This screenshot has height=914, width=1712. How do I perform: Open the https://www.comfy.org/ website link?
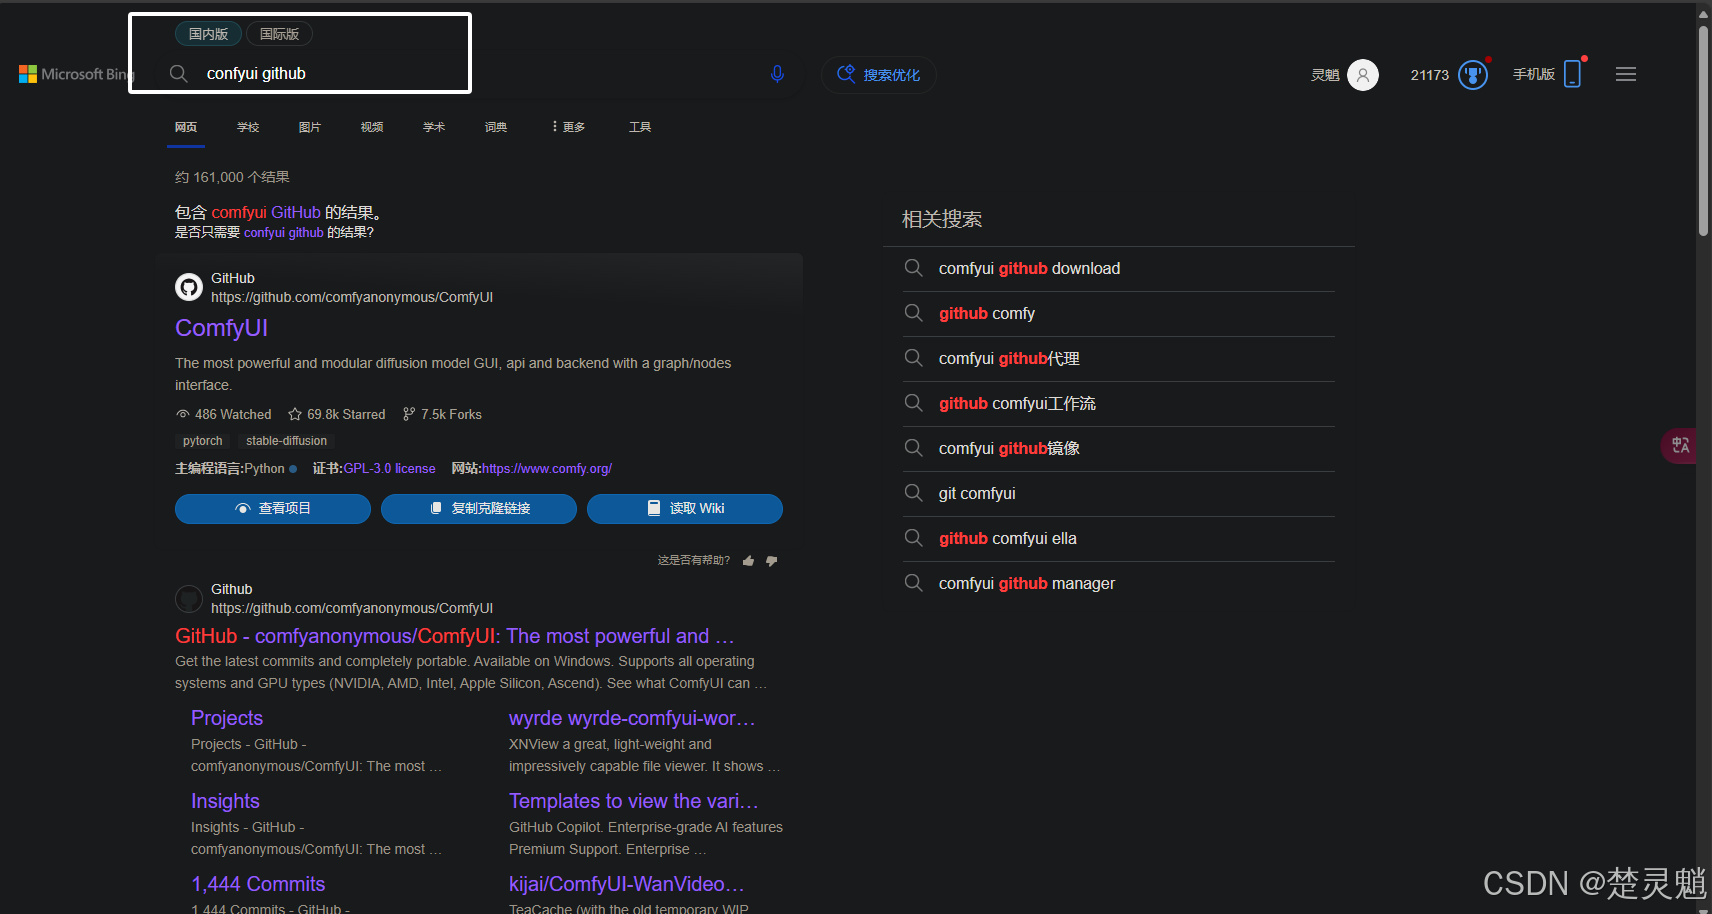tap(547, 469)
